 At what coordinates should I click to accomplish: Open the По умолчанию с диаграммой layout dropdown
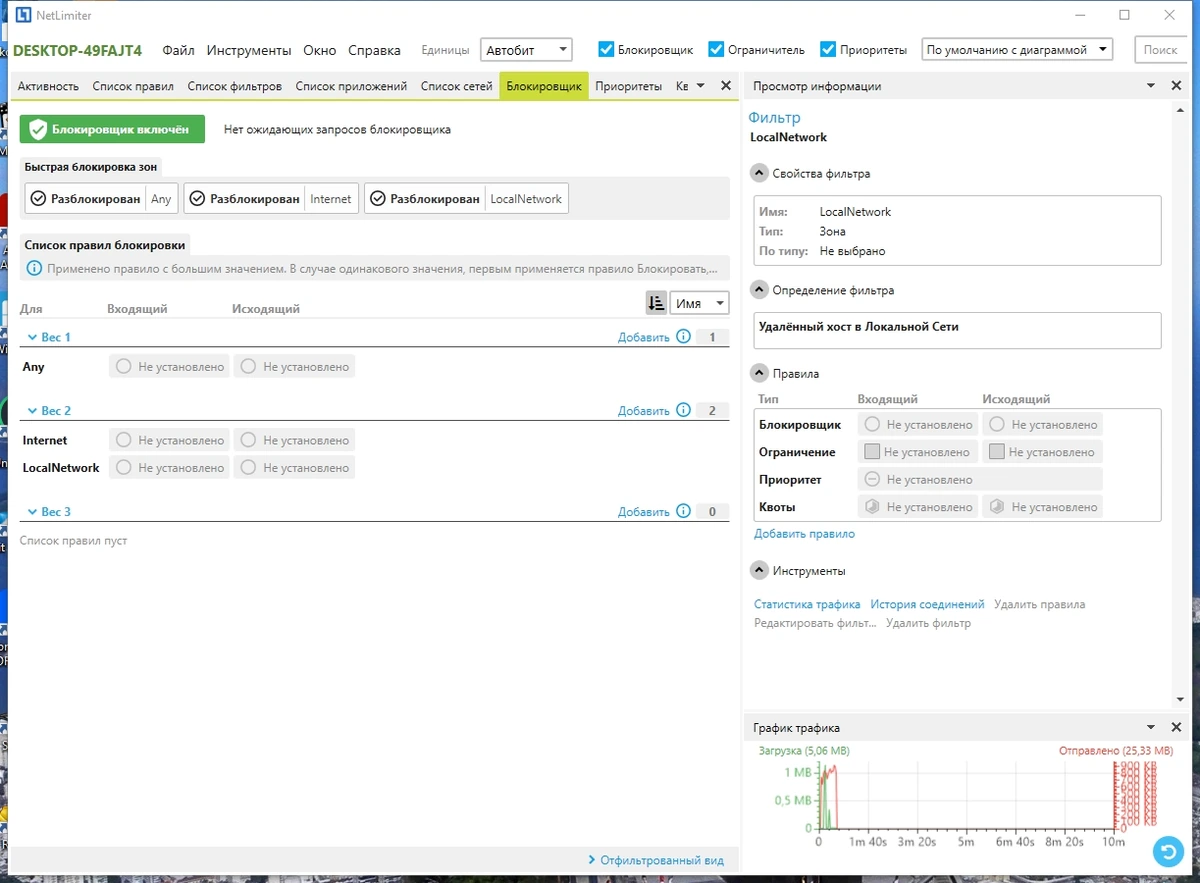[x=1017, y=49]
